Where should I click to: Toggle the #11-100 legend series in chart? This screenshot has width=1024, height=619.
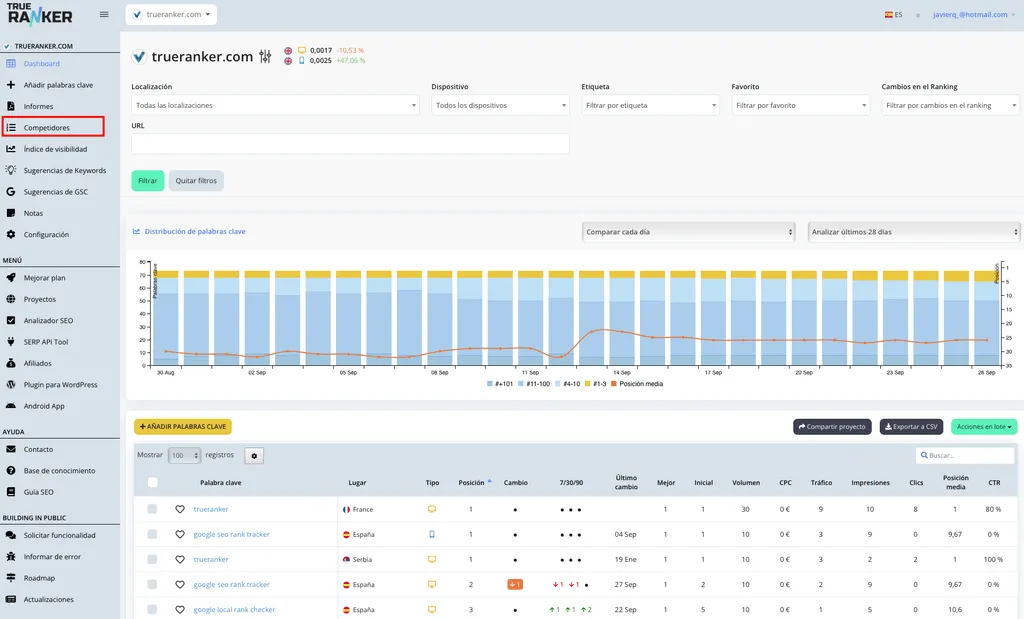pos(534,384)
